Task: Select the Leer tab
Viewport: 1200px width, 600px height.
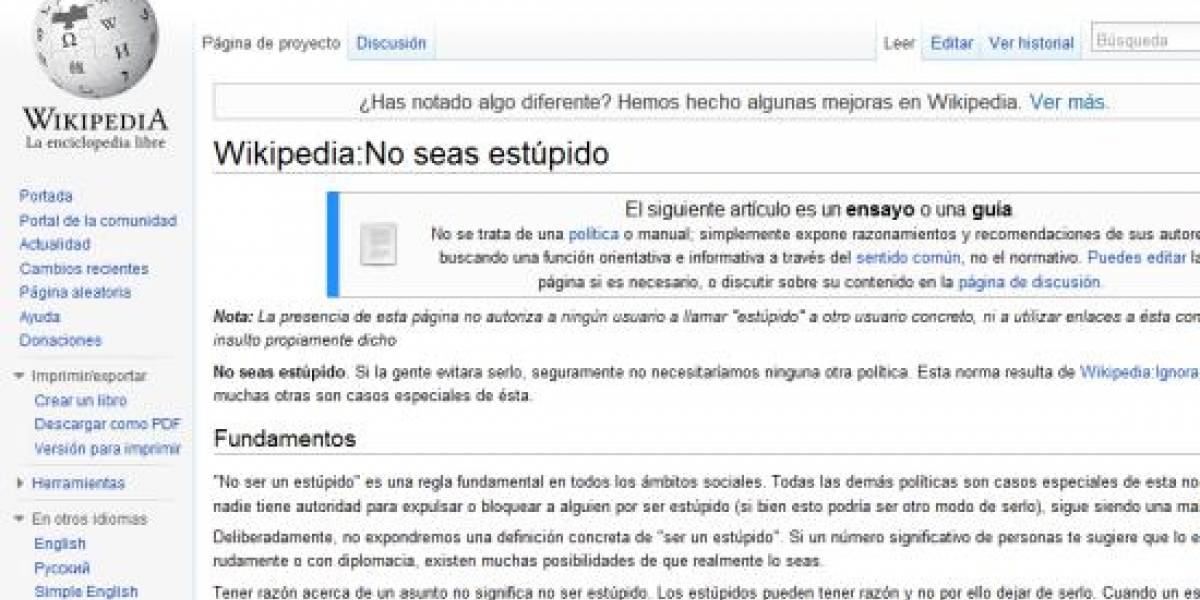Action: coord(899,43)
